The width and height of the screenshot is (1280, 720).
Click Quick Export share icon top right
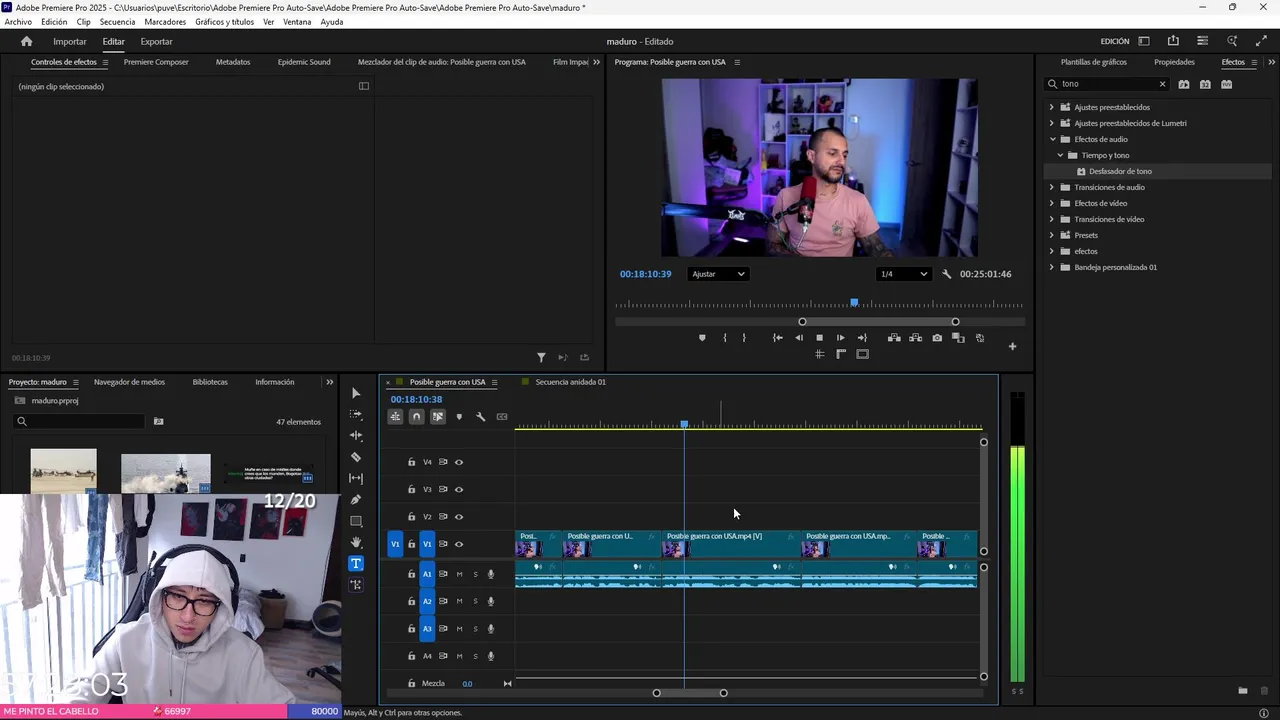coord(1173,41)
